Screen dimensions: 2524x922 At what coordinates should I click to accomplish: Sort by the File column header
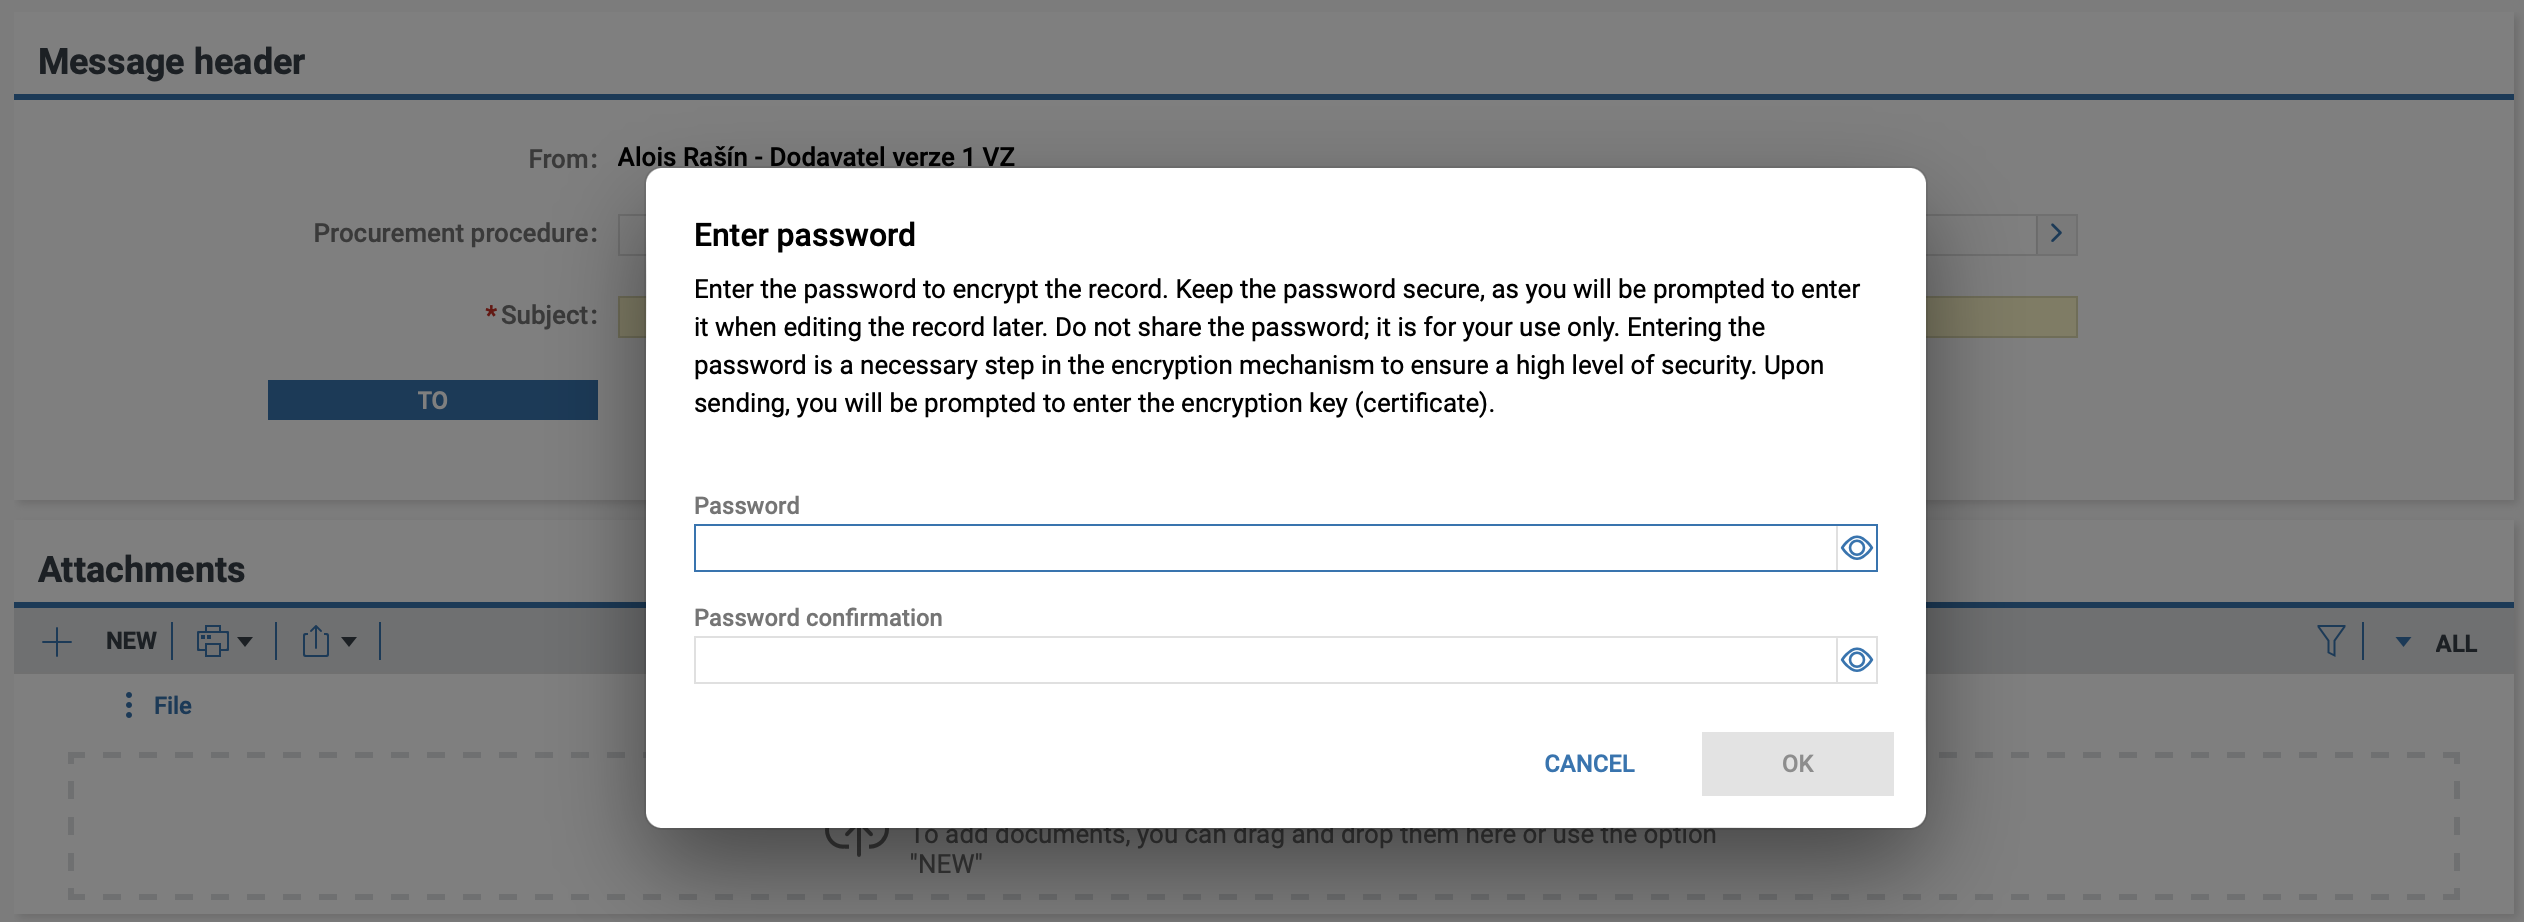[x=172, y=705]
